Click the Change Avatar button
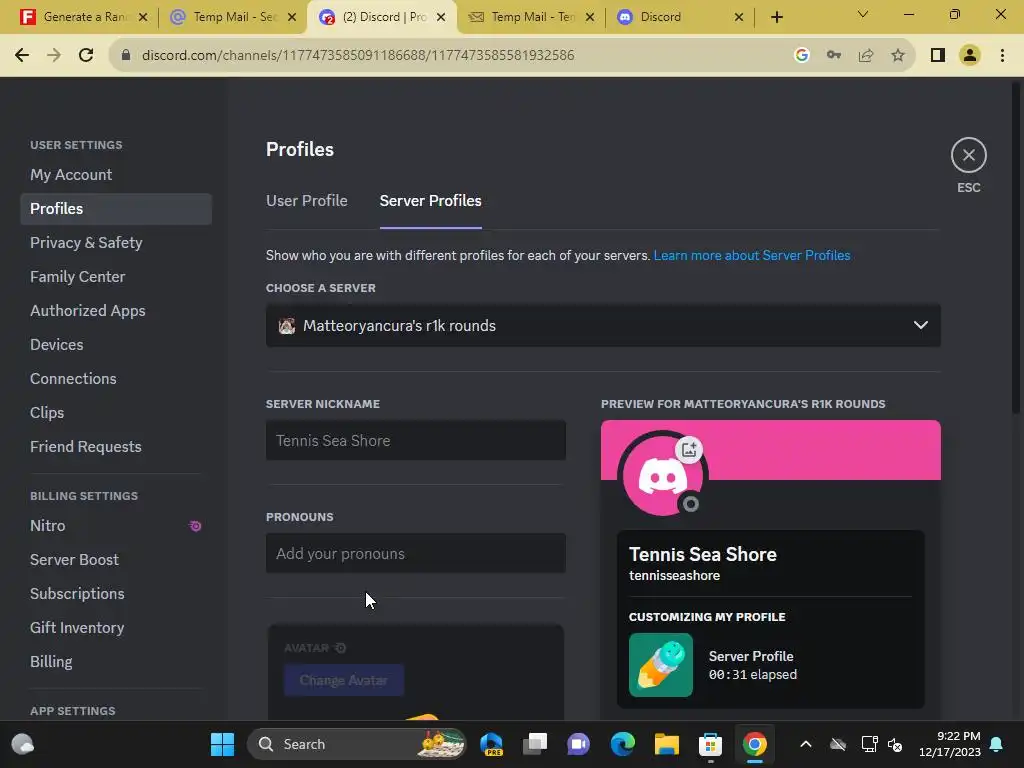This screenshot has width=1024, height=768. 344,680
